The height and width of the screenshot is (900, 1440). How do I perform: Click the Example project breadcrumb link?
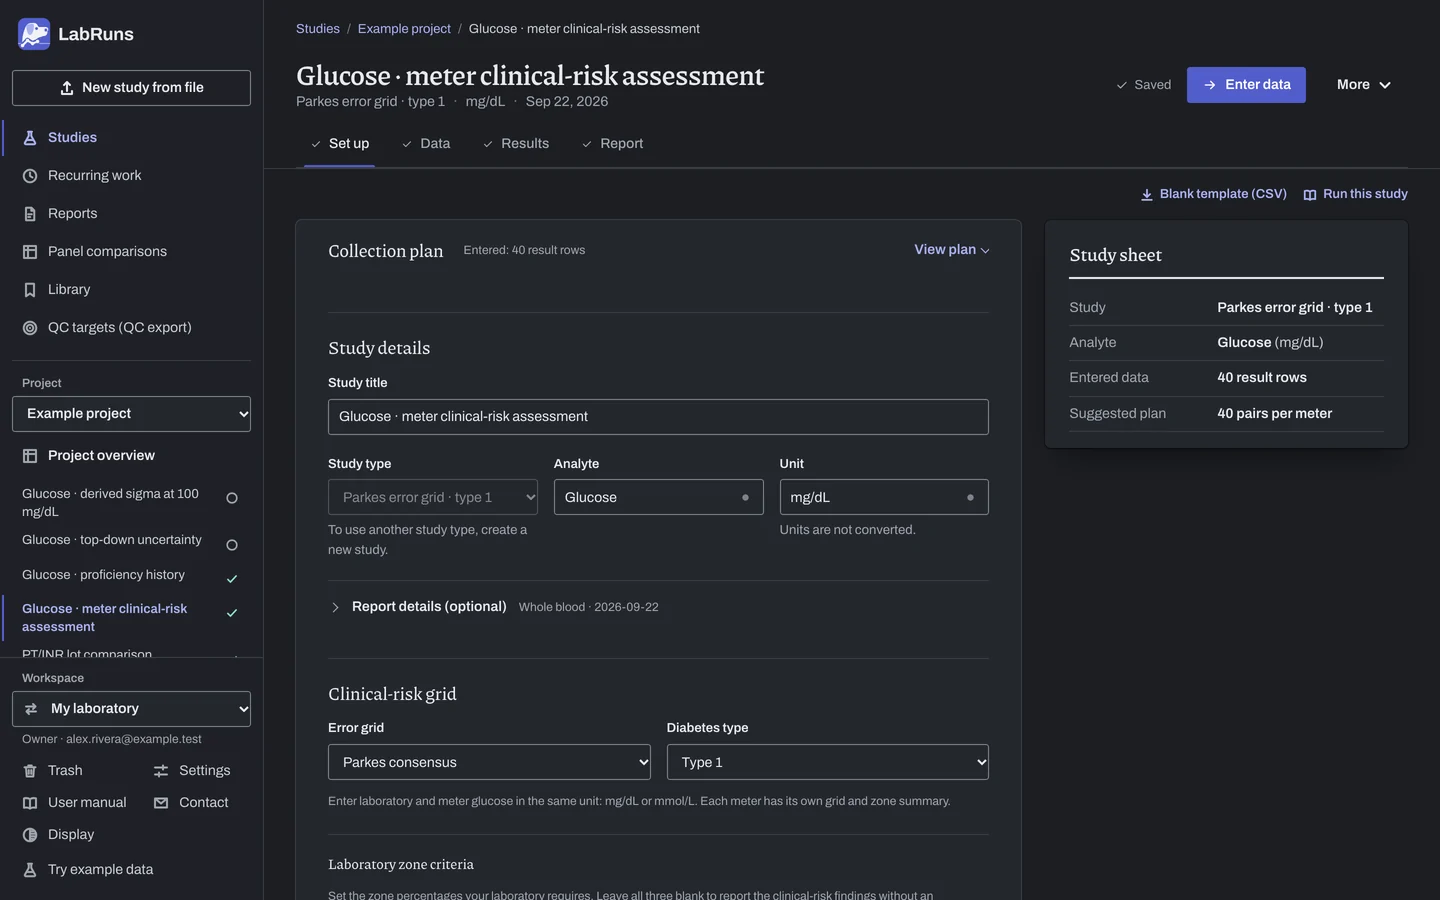(x=404, y=29)
